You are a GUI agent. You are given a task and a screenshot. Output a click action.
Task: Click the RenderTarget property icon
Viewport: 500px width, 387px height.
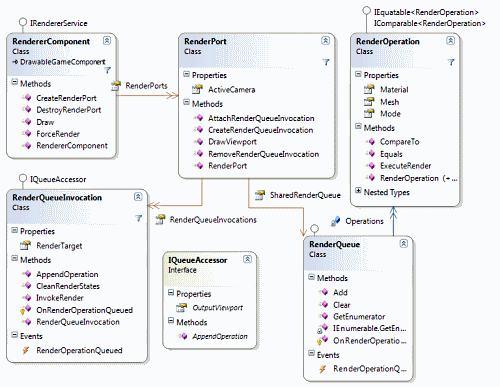pos(25,246)
